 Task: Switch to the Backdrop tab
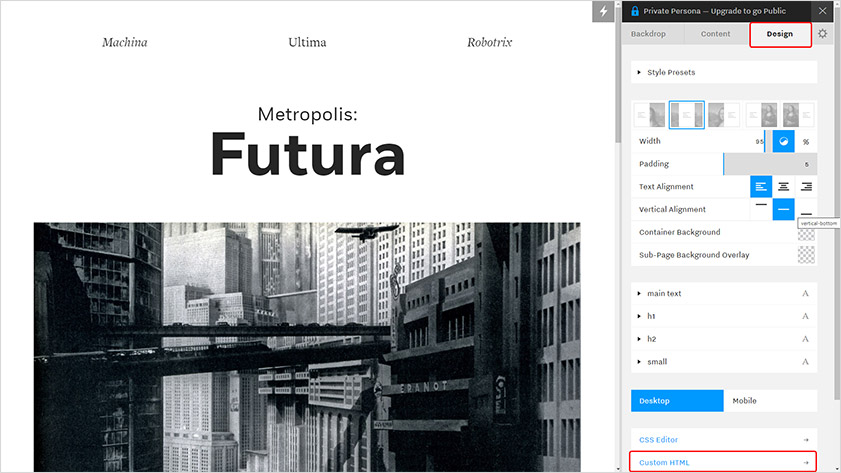click(648, 34)
